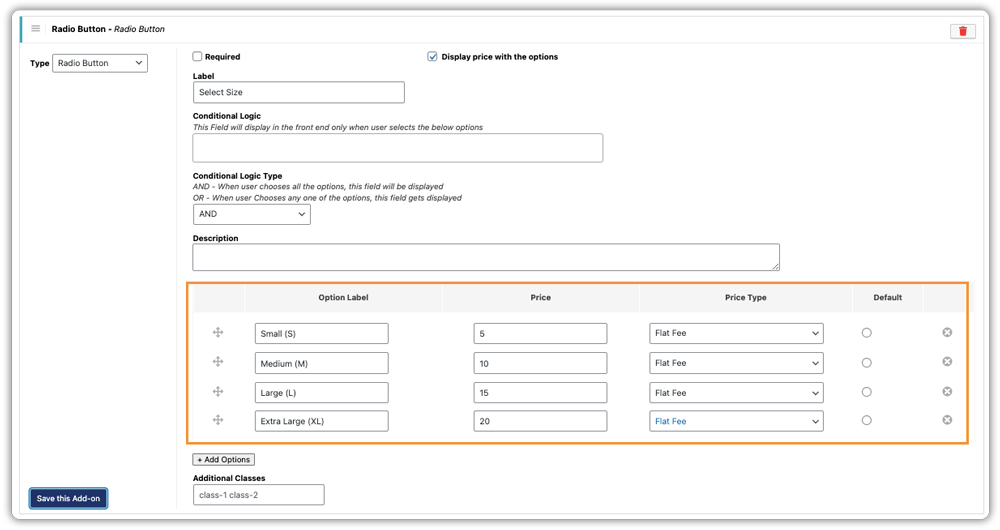Click inside the Description textarea
The height and width of the screenshot is (530, 1000).
tap(486, 257)
